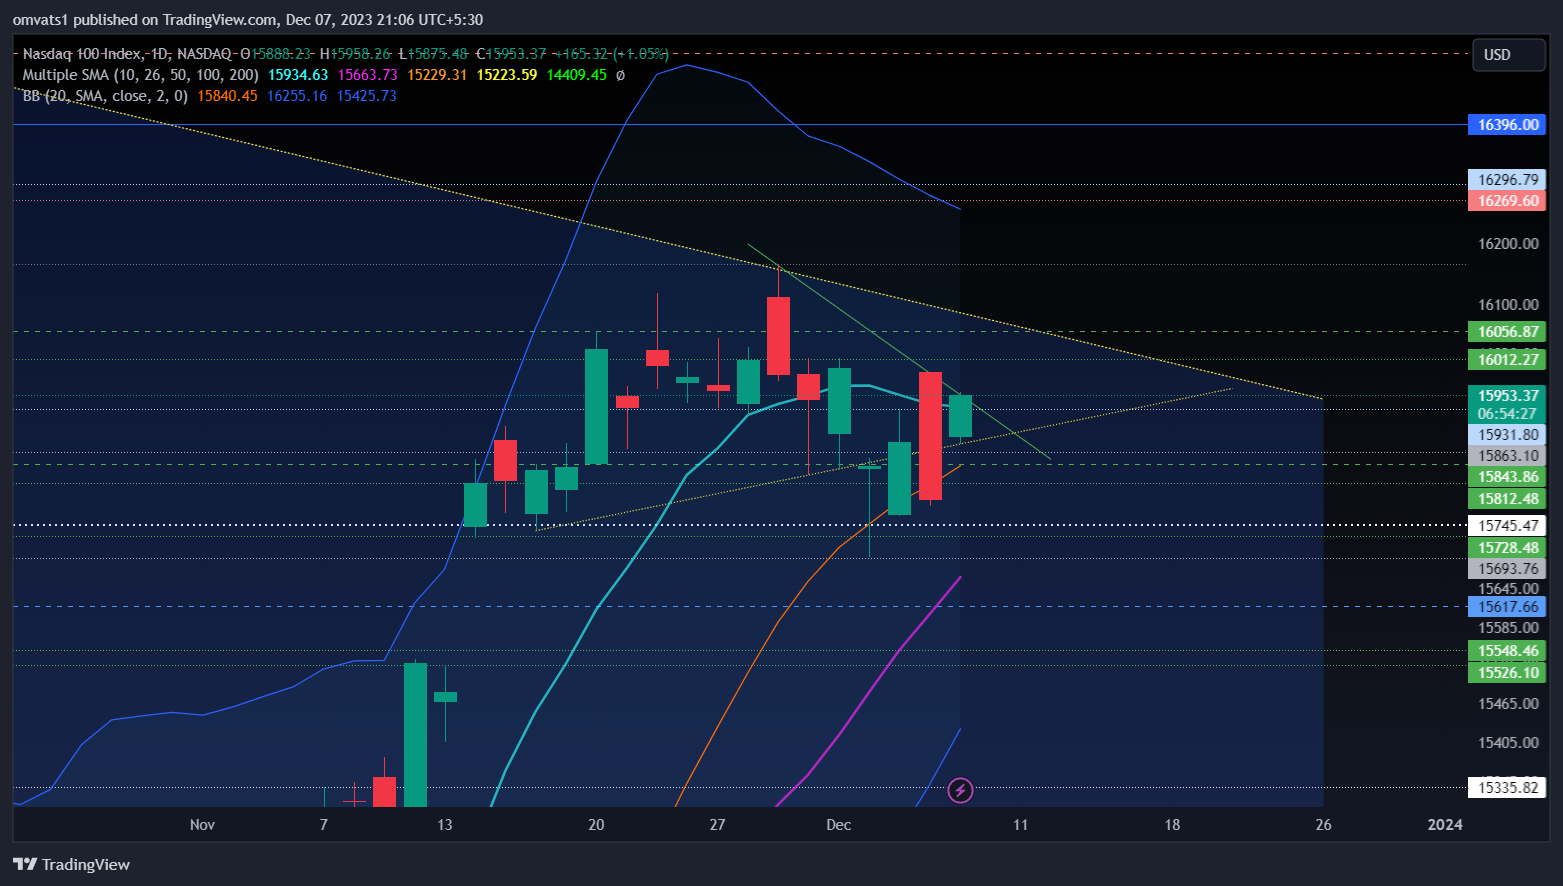
Task: Select the BB (20, SMA, close, 2, 0) legend
Action: pos(105,96)
